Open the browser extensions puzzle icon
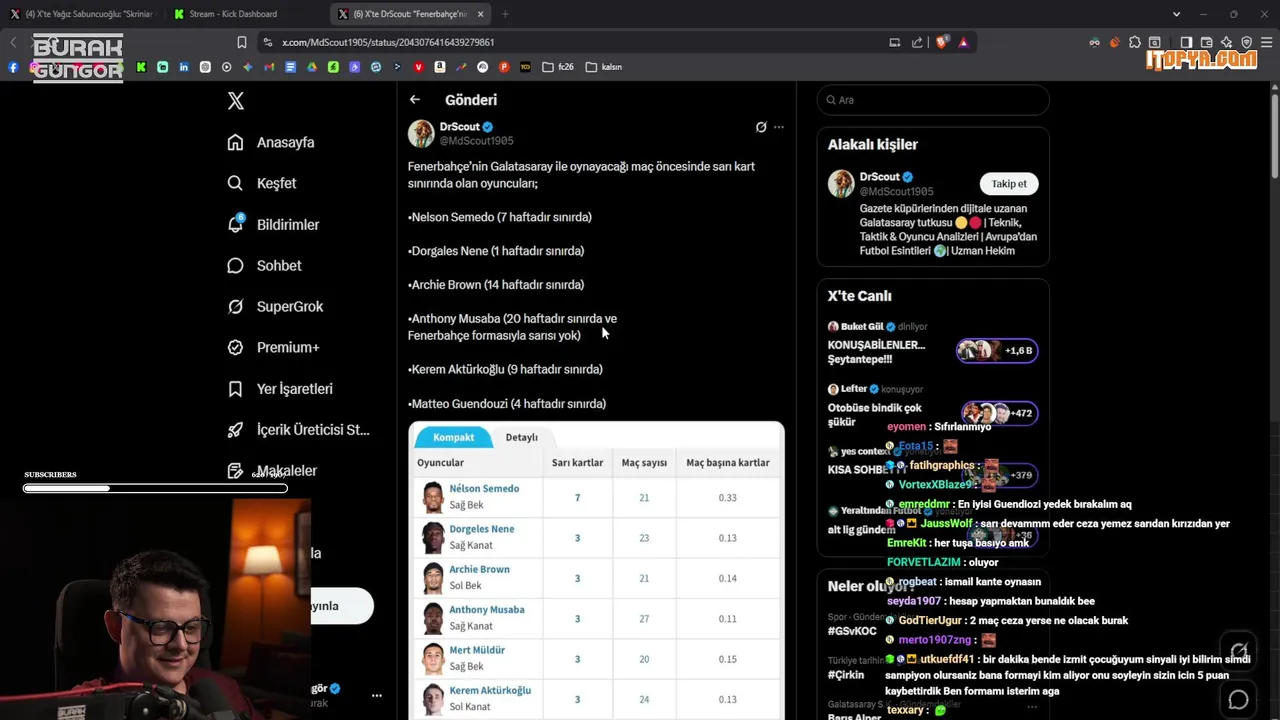 click(x=1134, y=42)
